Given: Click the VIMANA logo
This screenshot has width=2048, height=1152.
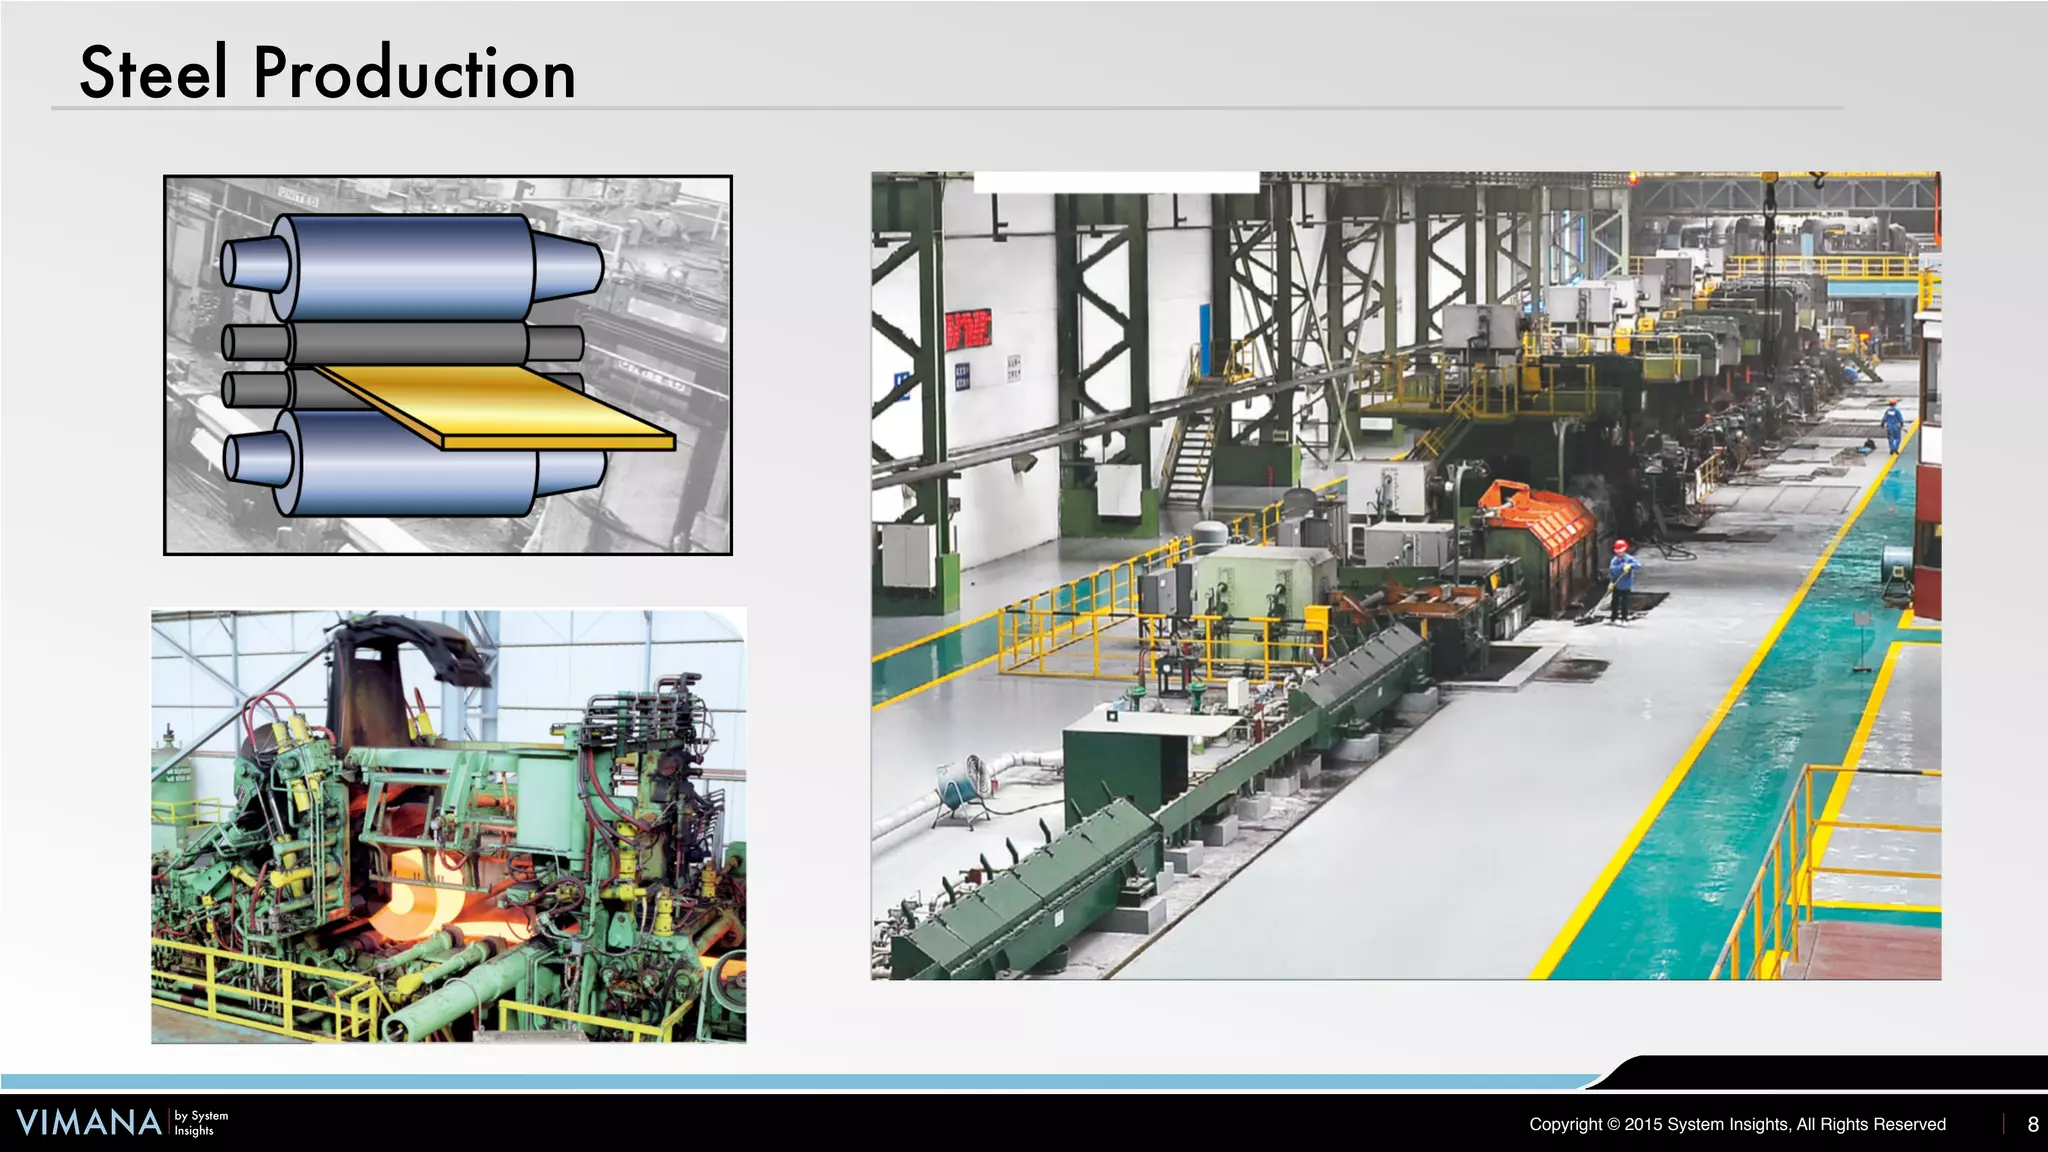Looking at the screenshot, I should tap(88, 1122).
